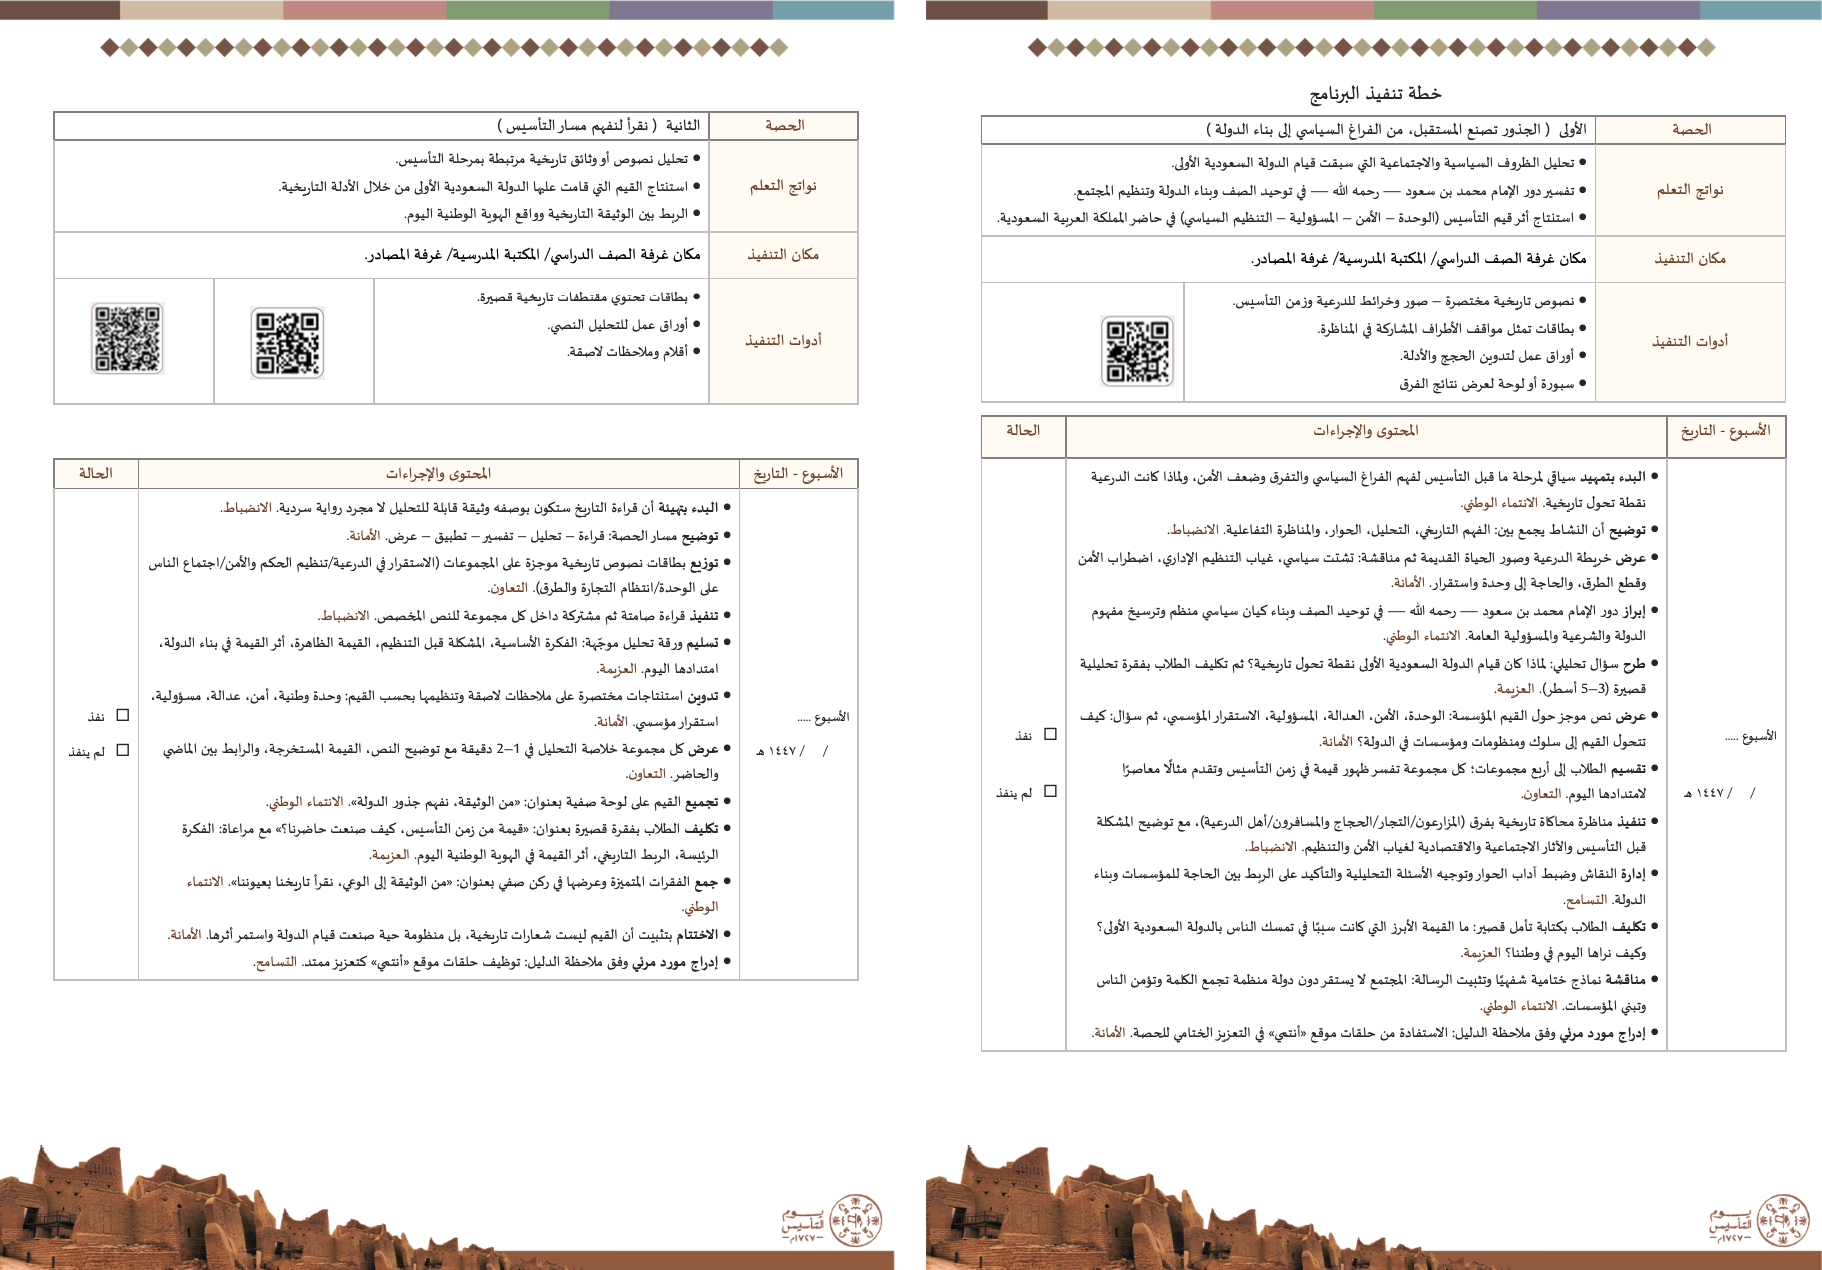The height and width of the screenshot is (1270, 1822).
Task: Click the green segment of the first session page top color bar
Action: click(x=1455, y=10)
